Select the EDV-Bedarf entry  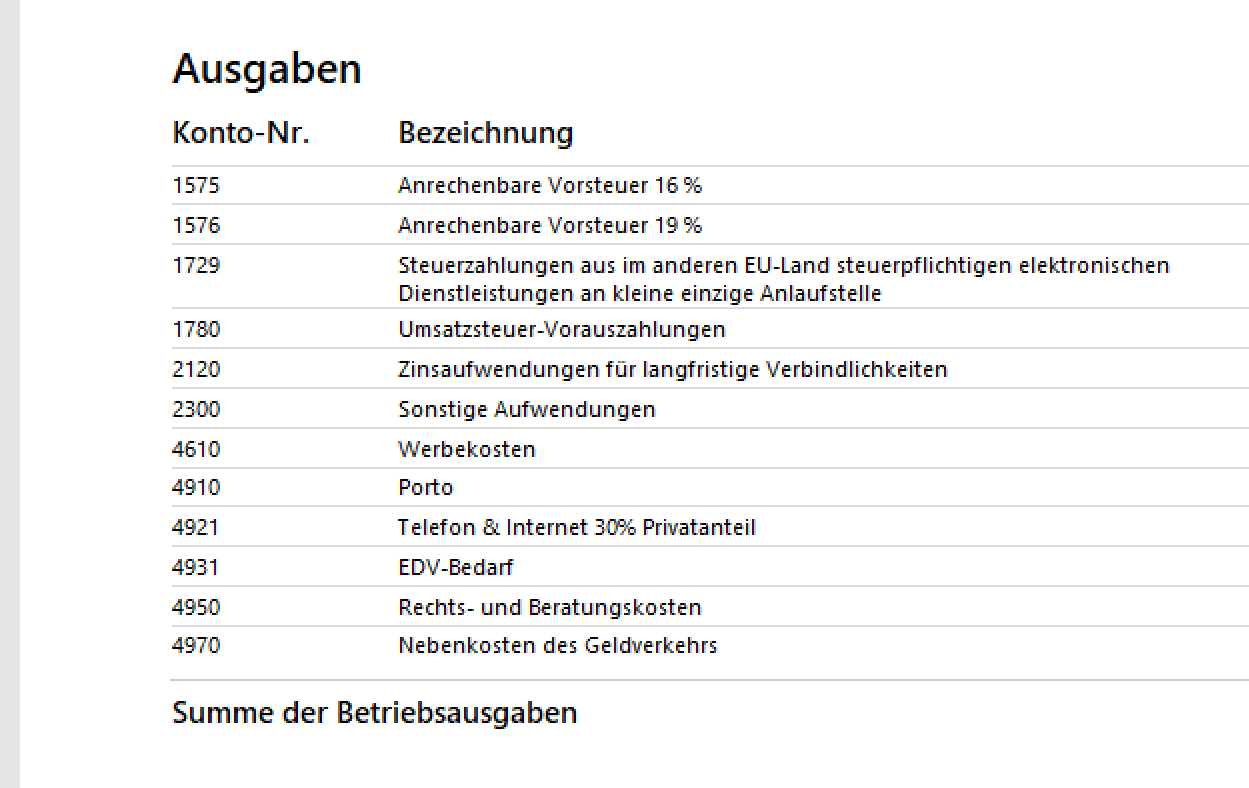coord(456,567)
